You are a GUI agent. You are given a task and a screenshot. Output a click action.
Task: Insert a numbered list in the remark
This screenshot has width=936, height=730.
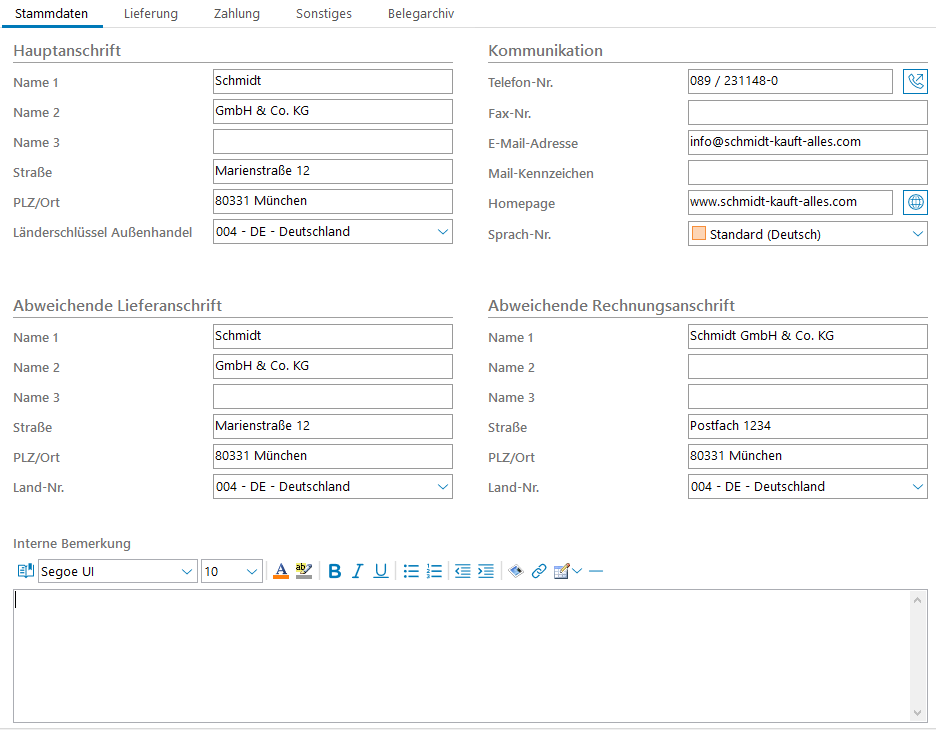tap(434, 571)
